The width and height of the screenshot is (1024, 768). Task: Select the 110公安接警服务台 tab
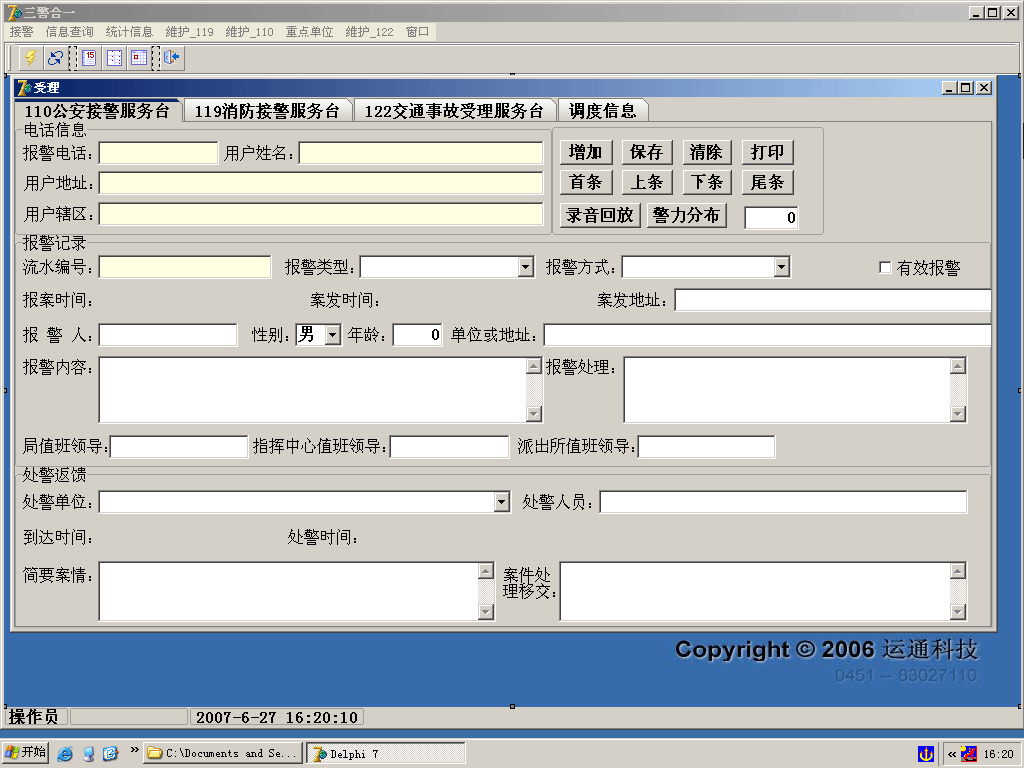97,110
